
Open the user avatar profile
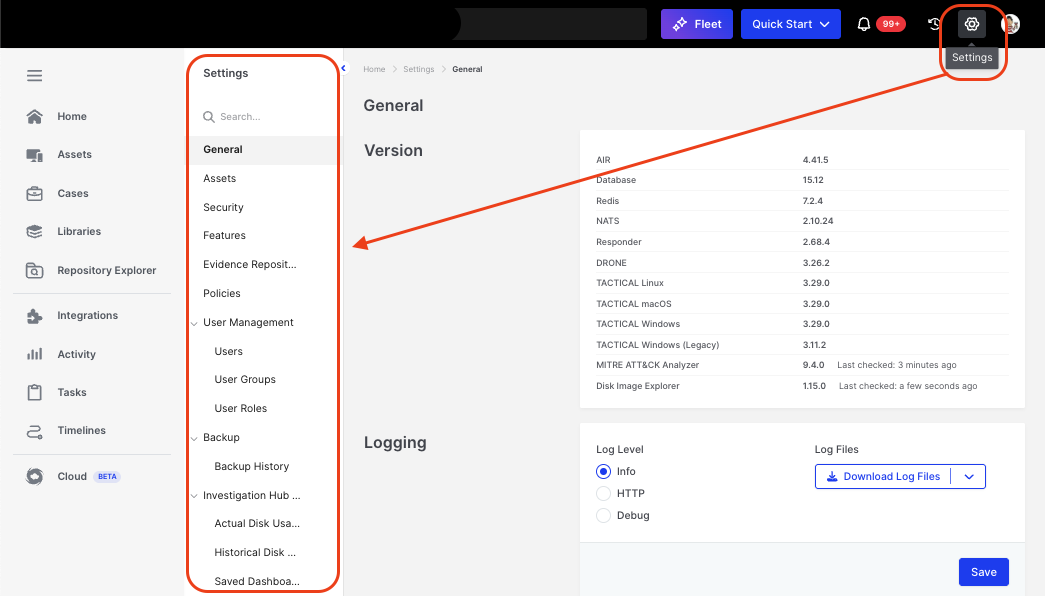pos(1010,24)
